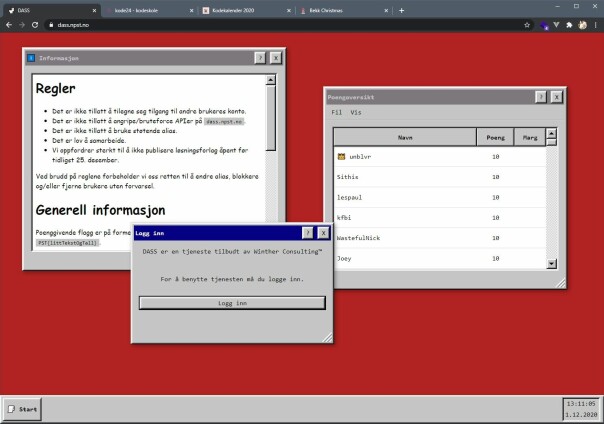Click the Informasjon window title icon
The height and width of the screenshot is (424, 604).
31,58
